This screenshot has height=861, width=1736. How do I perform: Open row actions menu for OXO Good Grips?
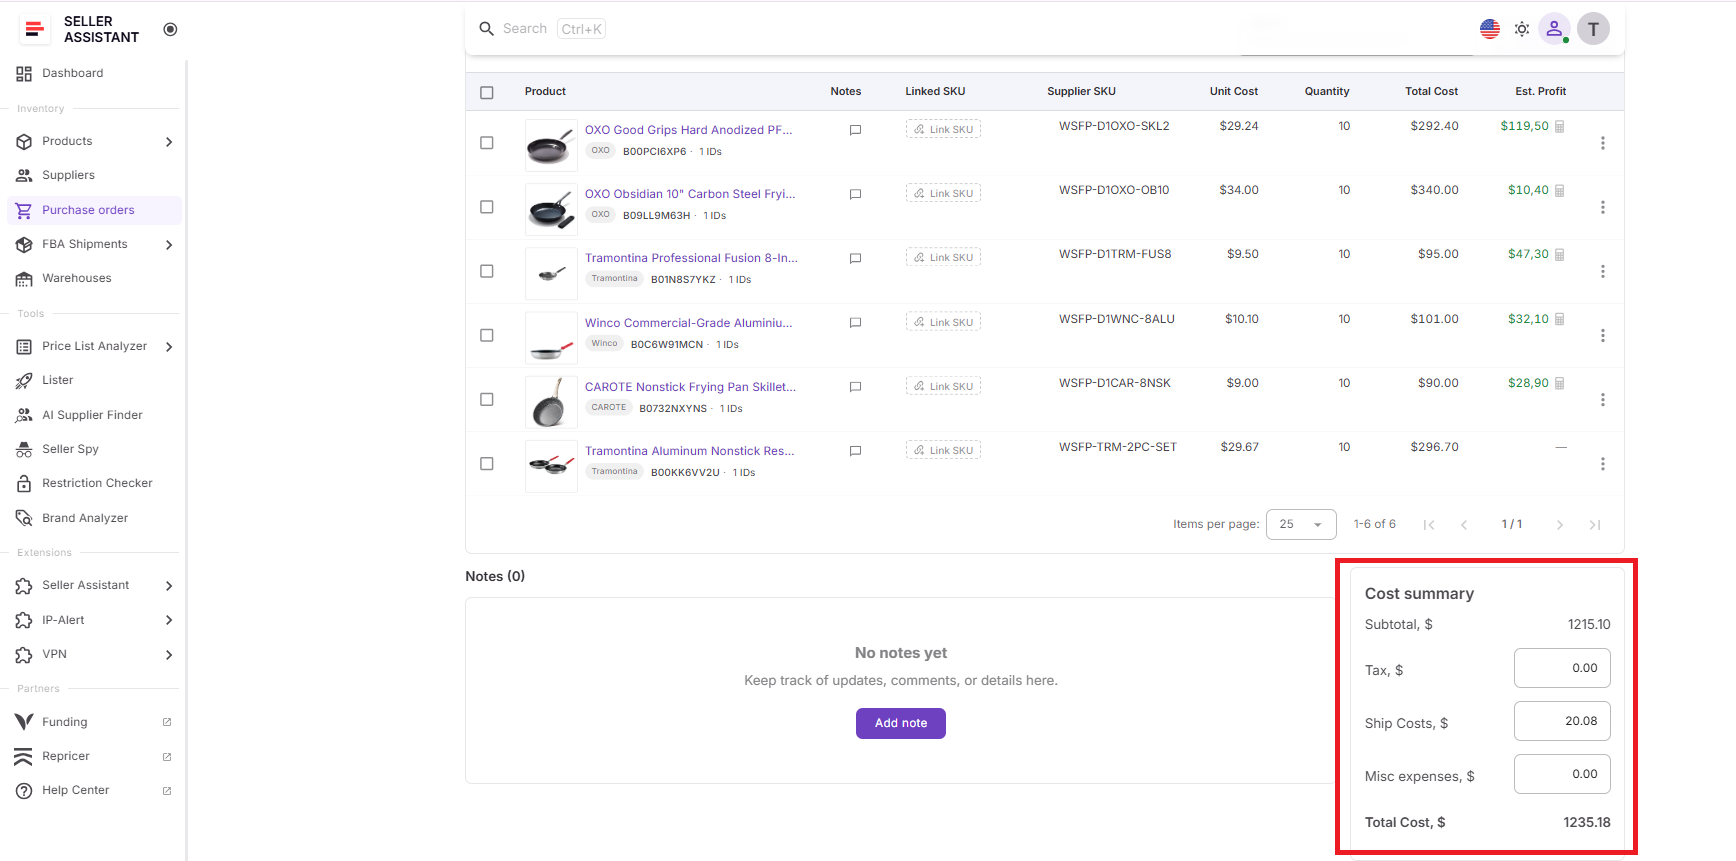coord(1603,143)
